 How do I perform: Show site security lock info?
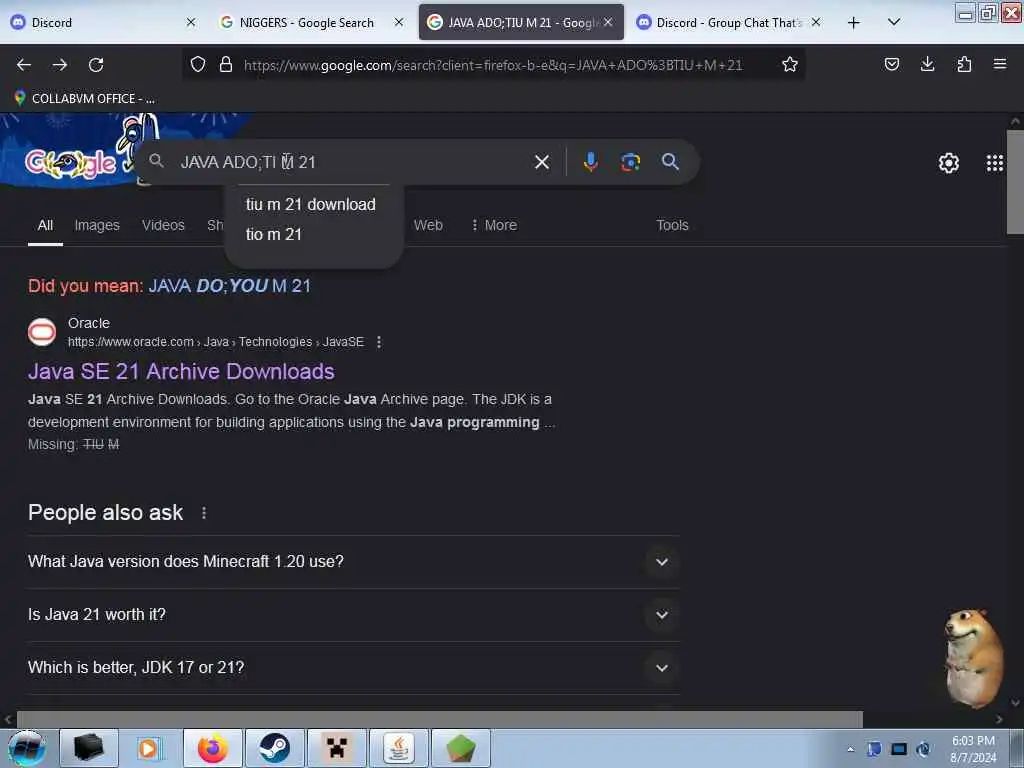click(226, 64)
